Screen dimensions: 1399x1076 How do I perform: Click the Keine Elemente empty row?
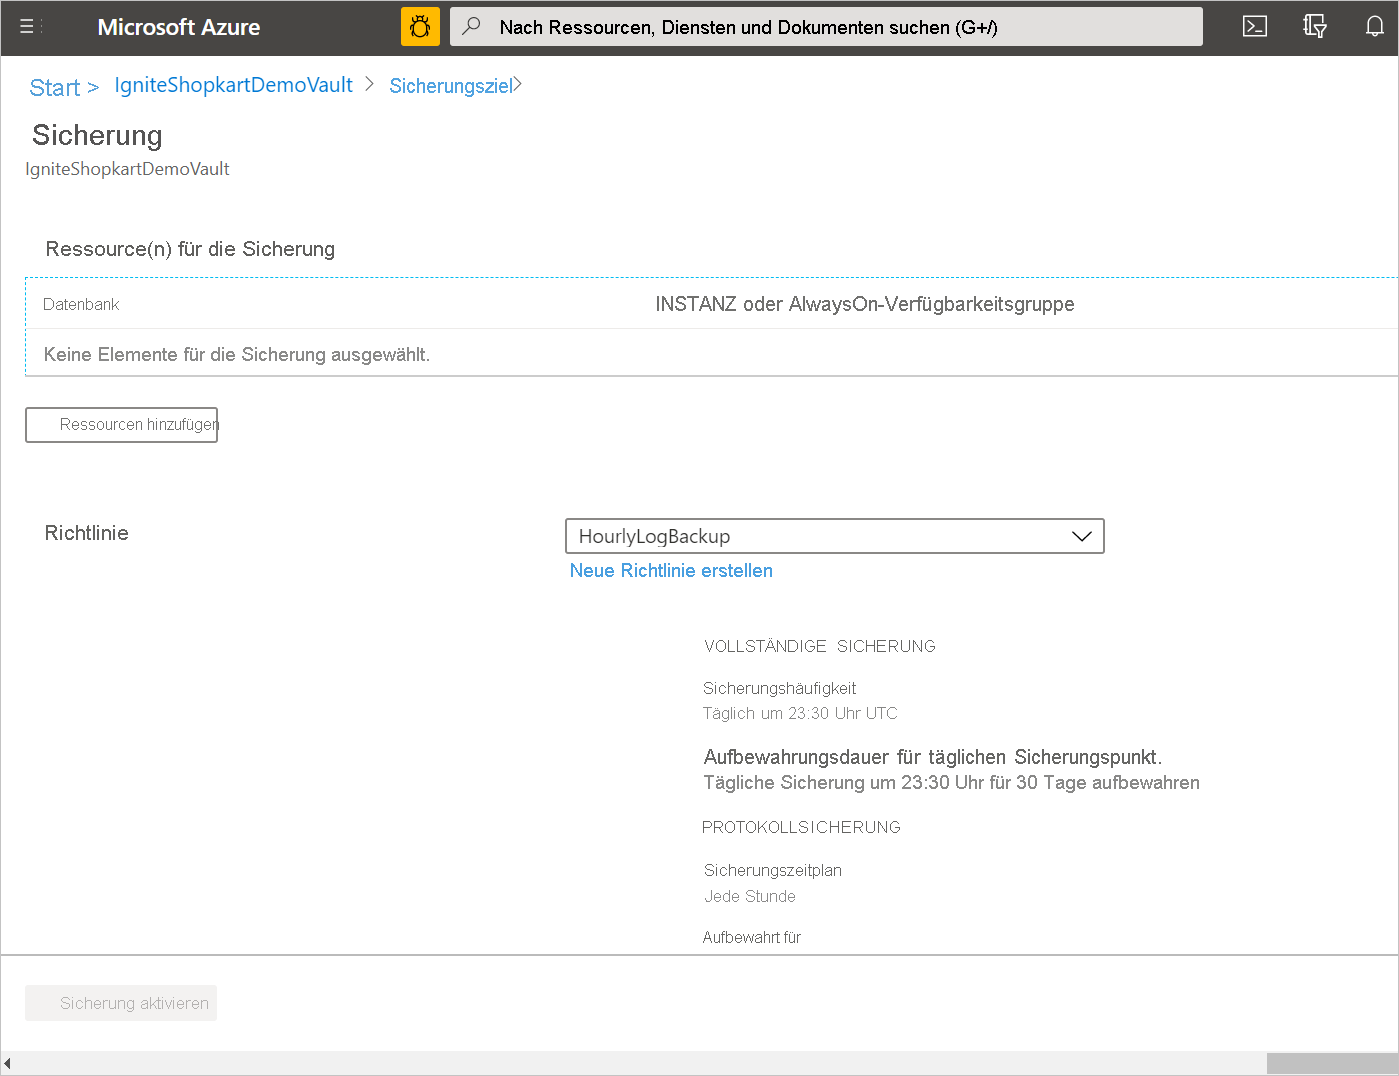click(x=237, y=354)
